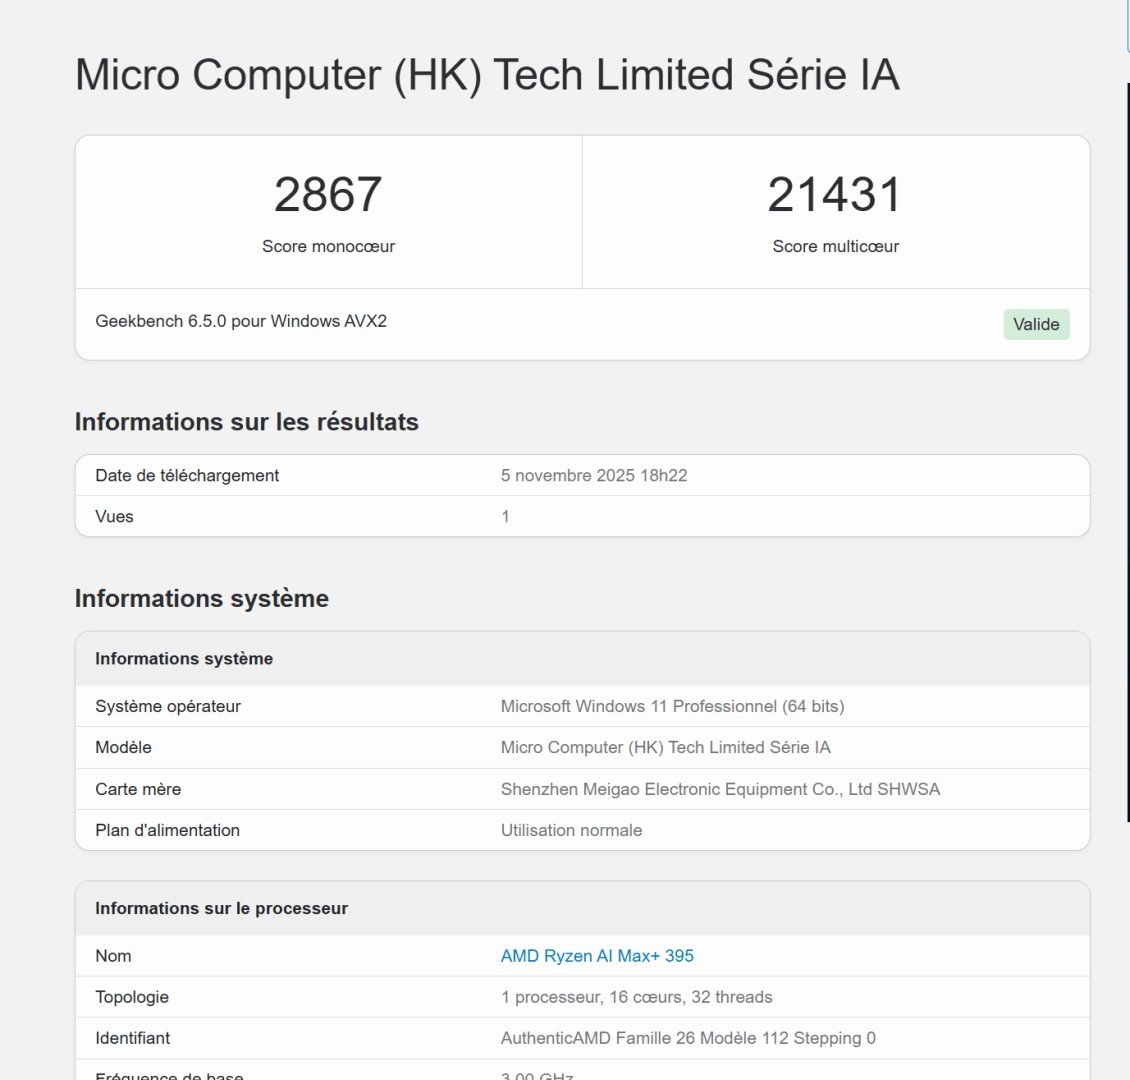Image resolution: width=1130 pixels, height=1080 pixels.
Task: Open the AMD Ryzen AI Max+ 395 link
Action: (597, 955)
